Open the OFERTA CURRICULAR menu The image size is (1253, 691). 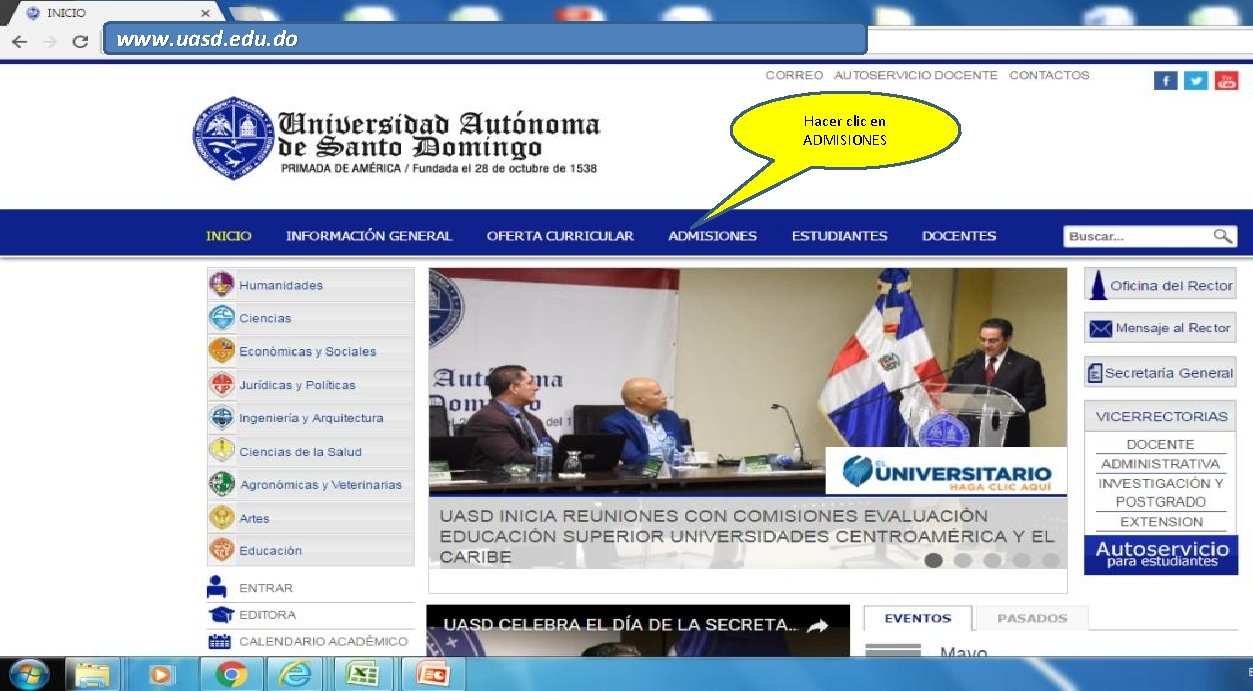(x=560, y=236)
